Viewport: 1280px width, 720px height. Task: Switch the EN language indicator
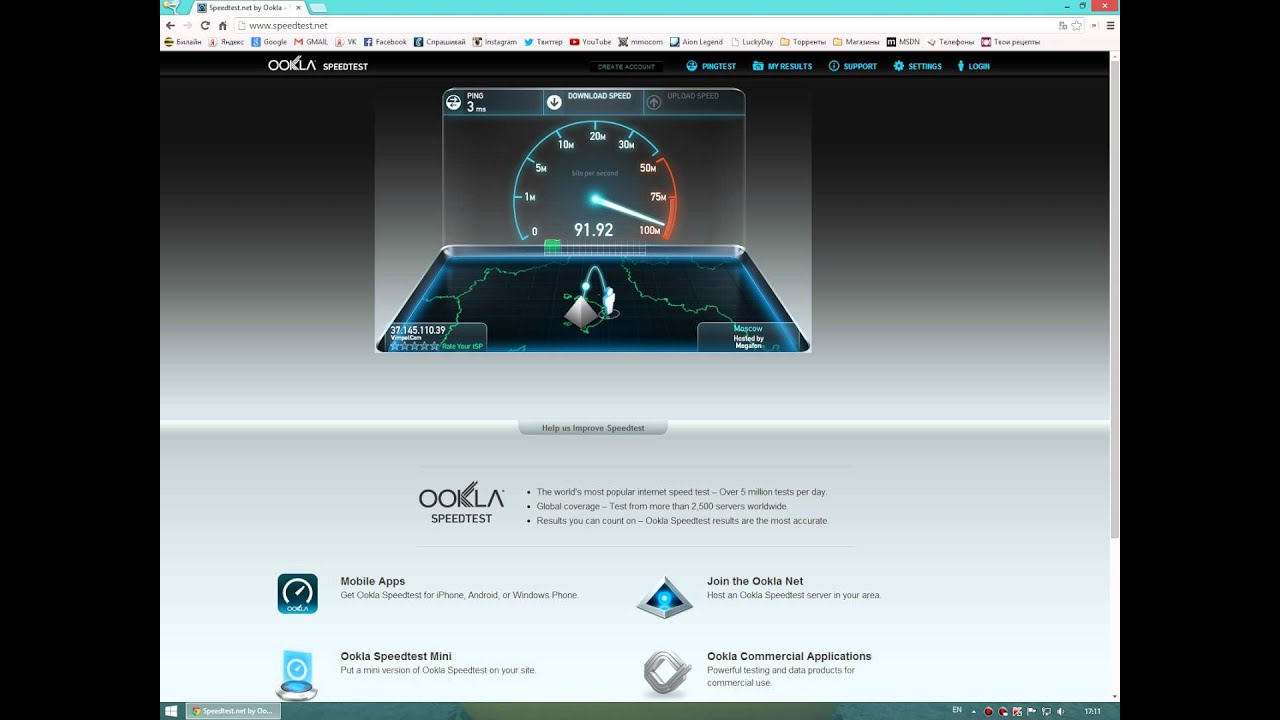pyautogui.click(x=957, y=710)
